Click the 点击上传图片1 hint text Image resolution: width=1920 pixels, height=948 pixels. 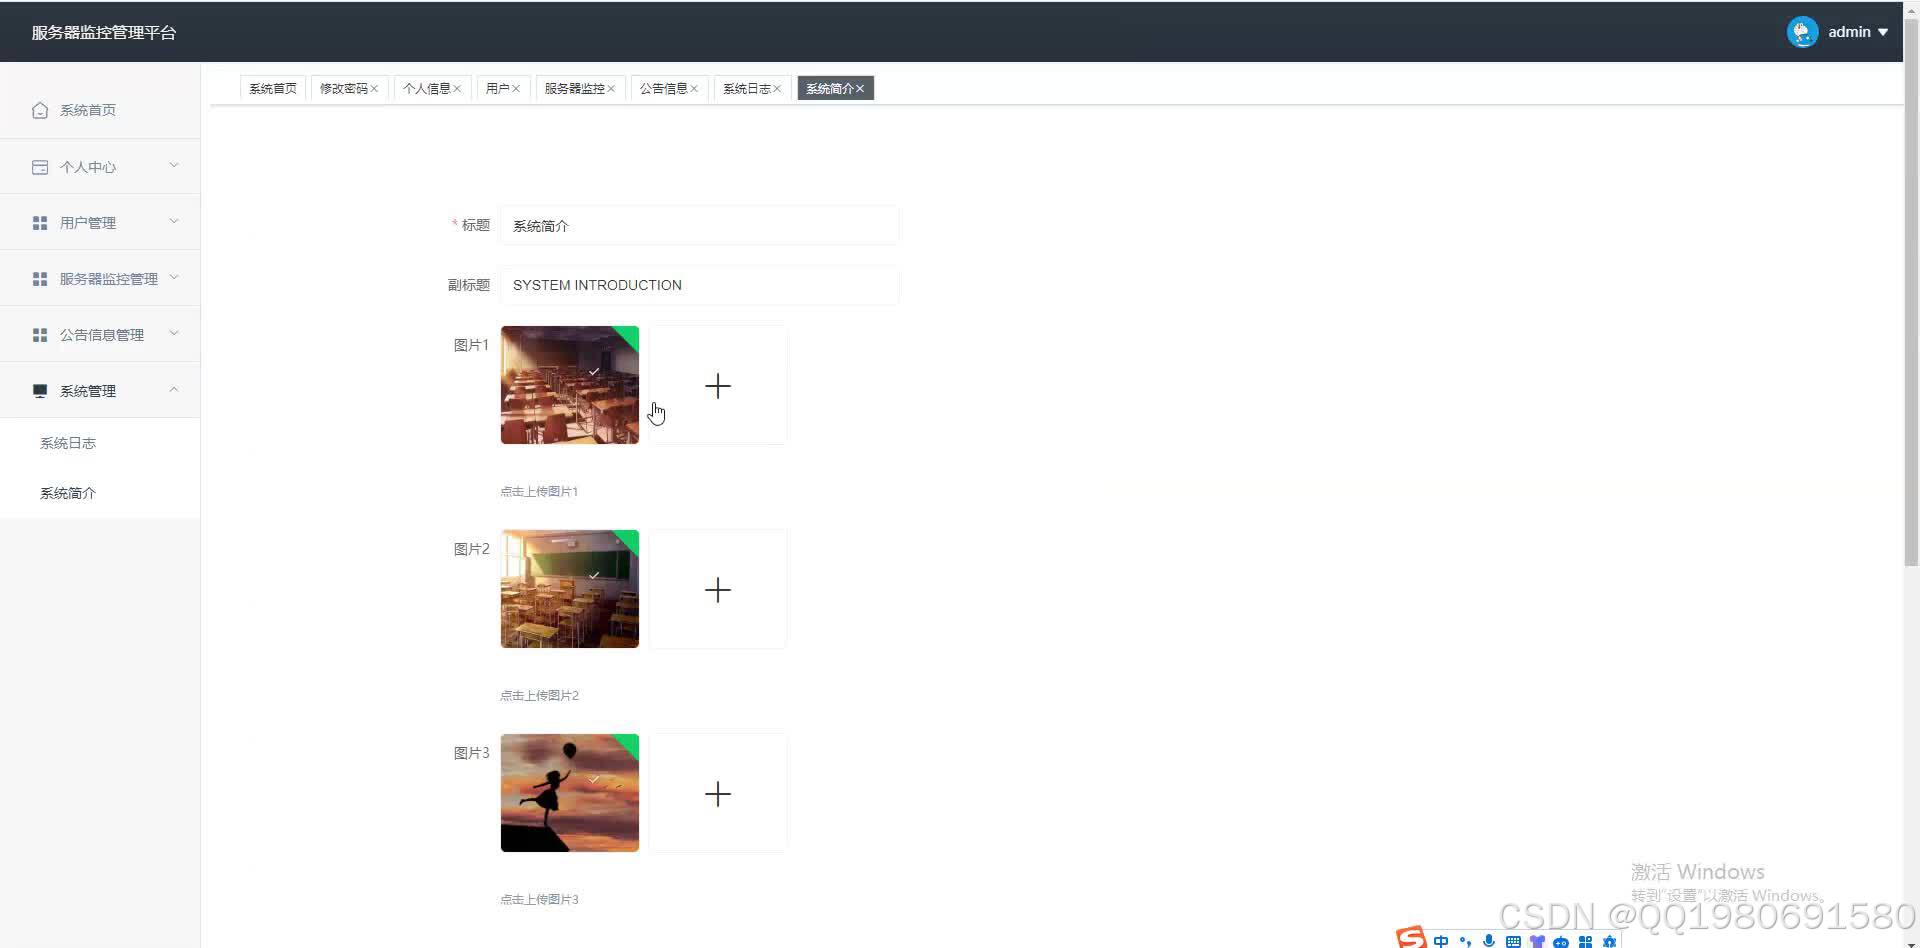(539, 492)
